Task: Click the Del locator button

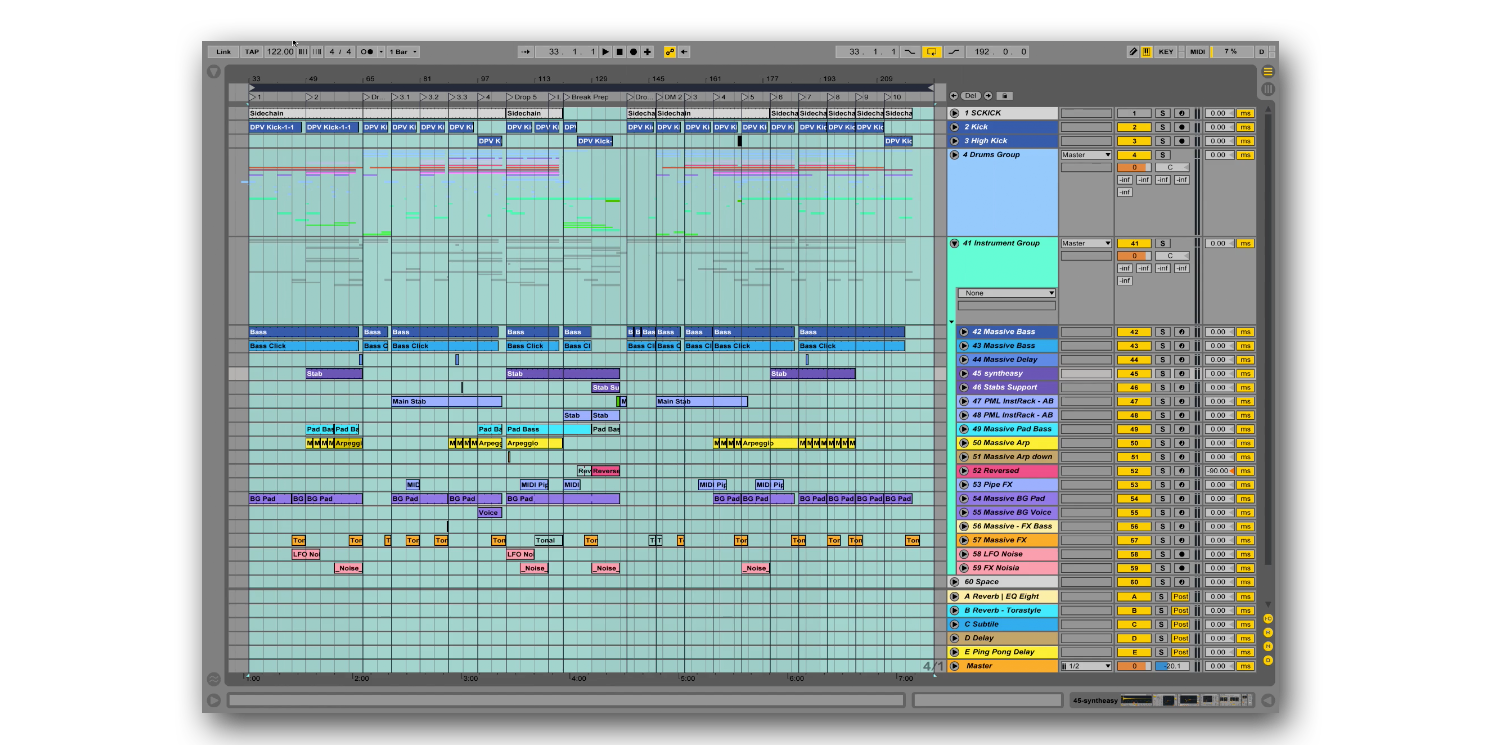Action: click(971, 96)
